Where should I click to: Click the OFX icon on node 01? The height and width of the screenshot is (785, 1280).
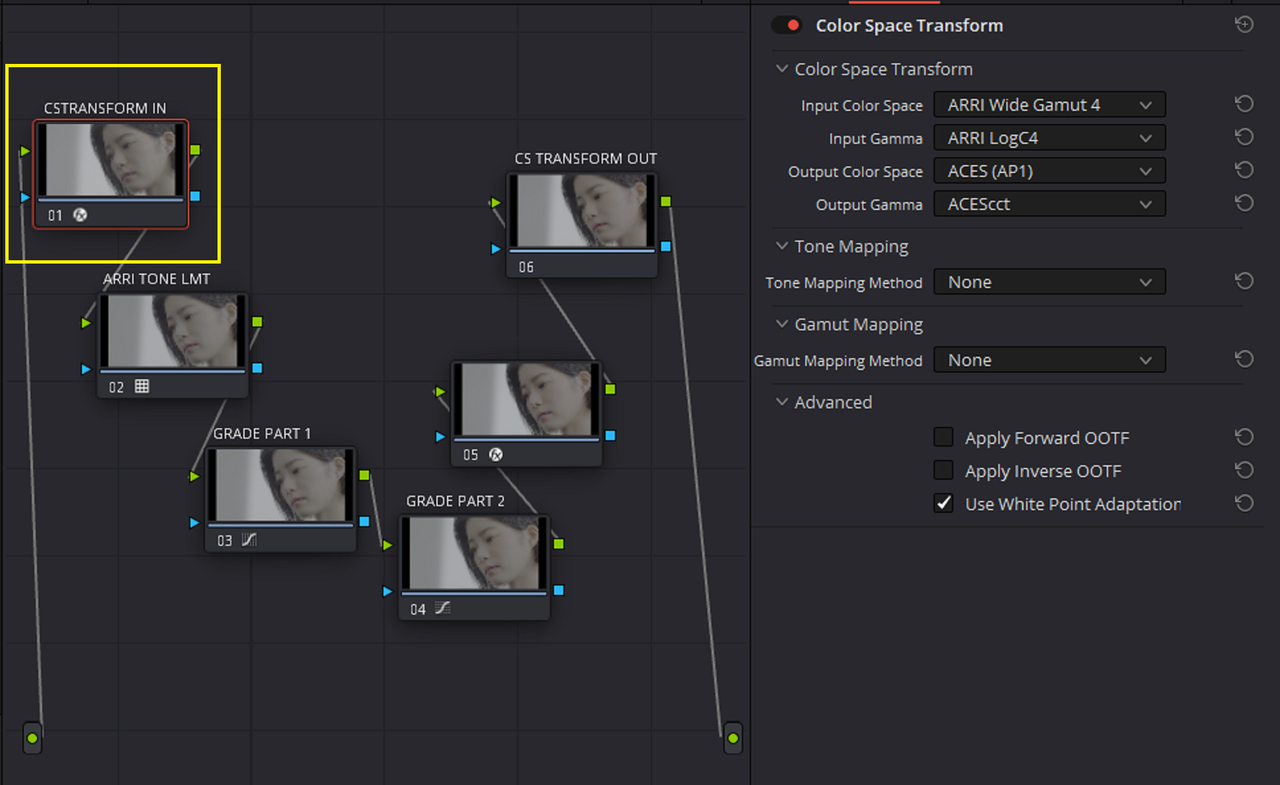(81, 214)
